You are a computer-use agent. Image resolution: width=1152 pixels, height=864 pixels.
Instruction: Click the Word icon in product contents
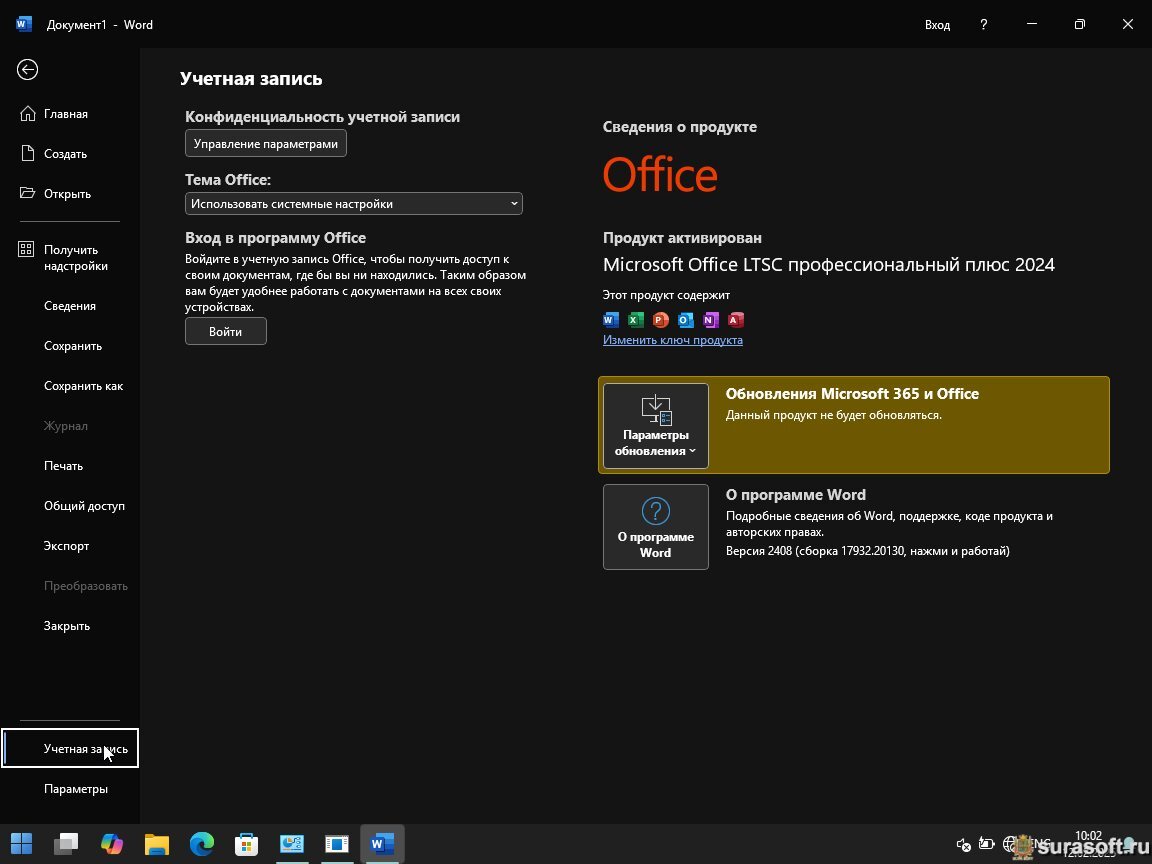coord(611,320)
